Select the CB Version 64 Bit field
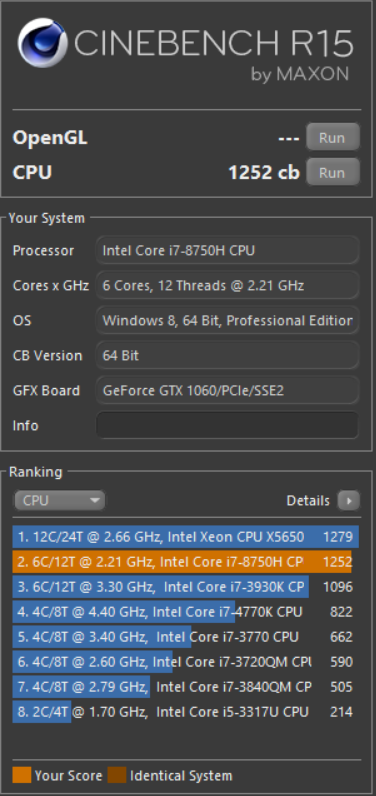 click(227, 355)
